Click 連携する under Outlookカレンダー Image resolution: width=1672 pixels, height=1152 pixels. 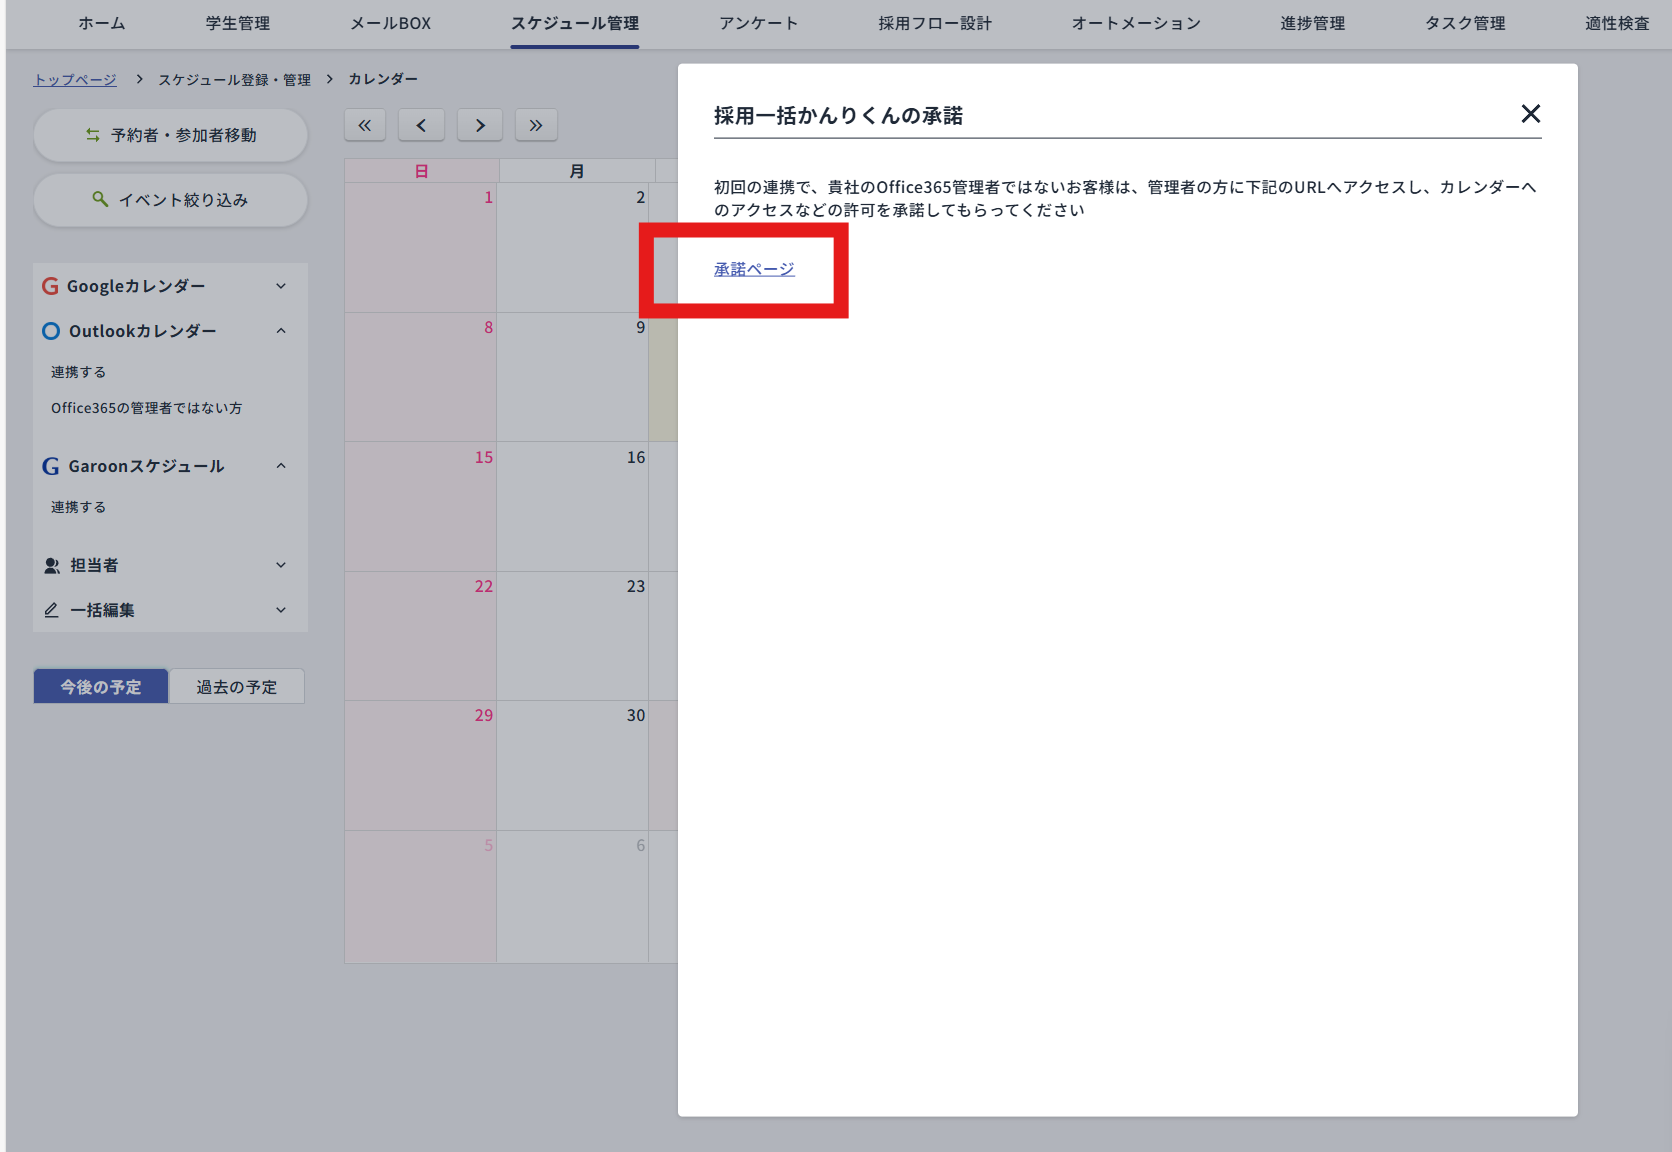[78, 371]
